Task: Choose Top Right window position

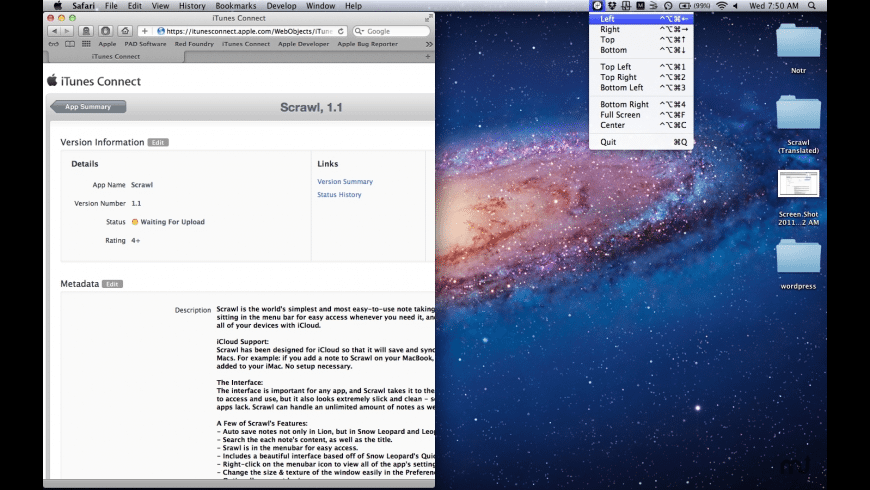Action: (641, 77)
